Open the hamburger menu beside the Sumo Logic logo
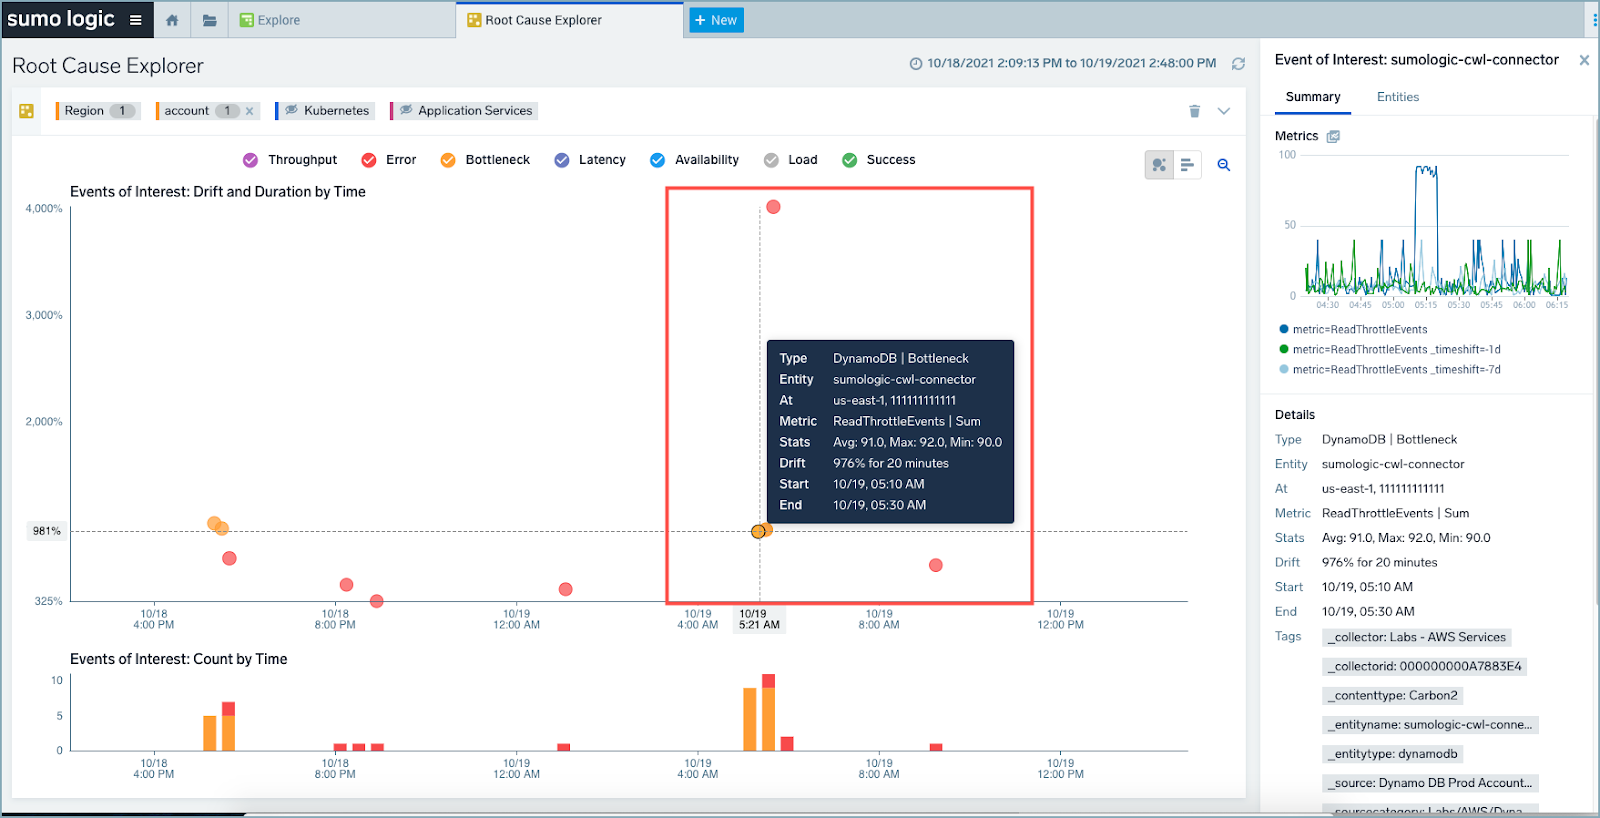 135,20
